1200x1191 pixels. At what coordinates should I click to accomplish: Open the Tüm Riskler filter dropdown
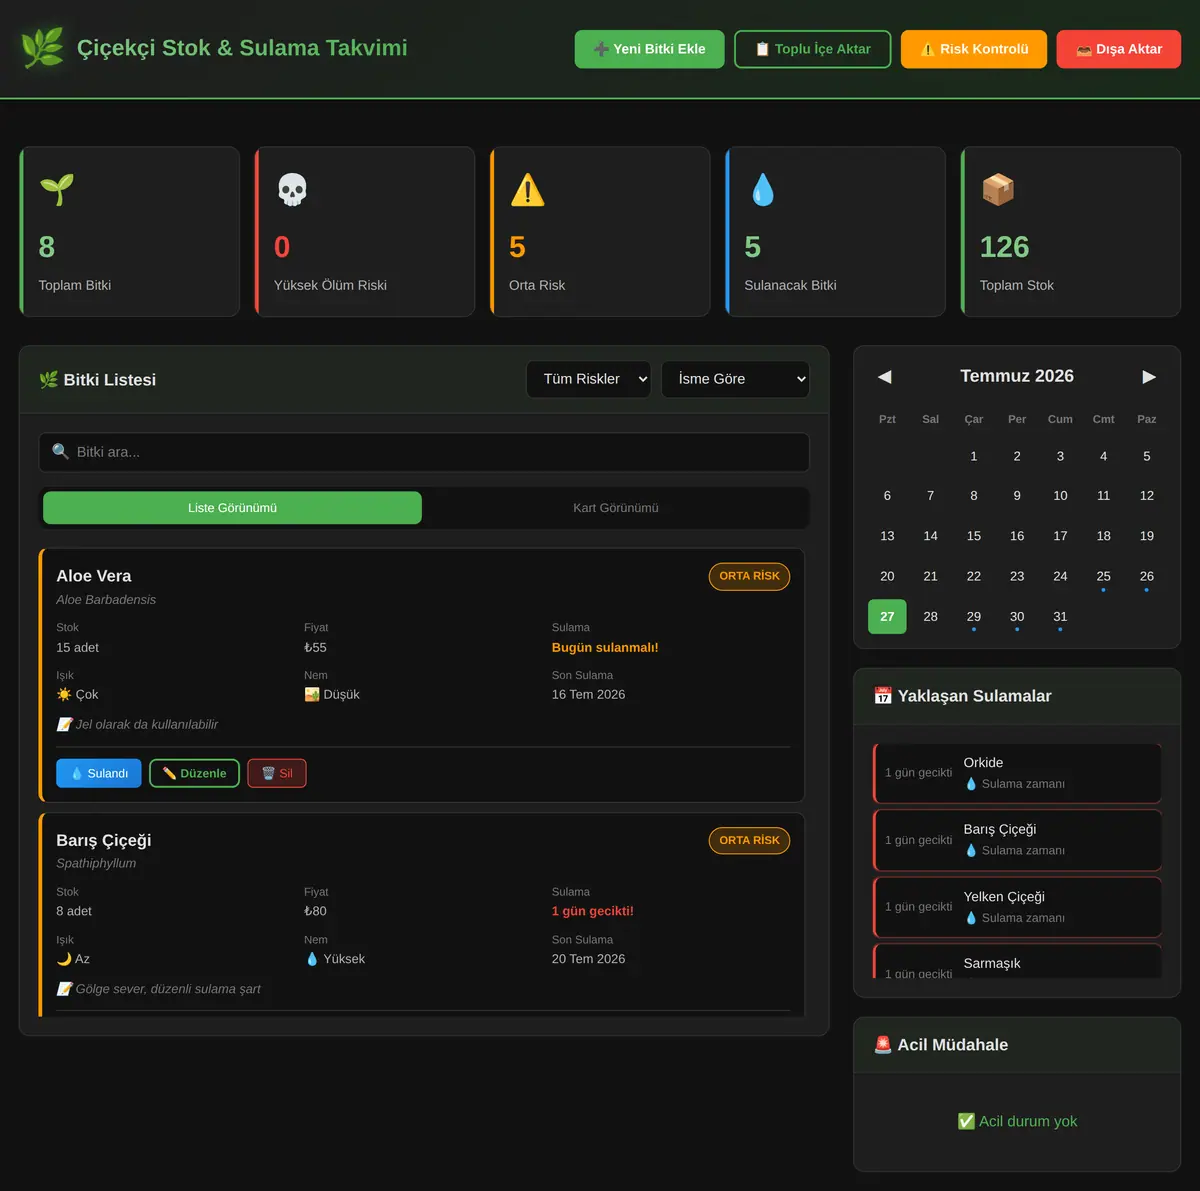589,379
